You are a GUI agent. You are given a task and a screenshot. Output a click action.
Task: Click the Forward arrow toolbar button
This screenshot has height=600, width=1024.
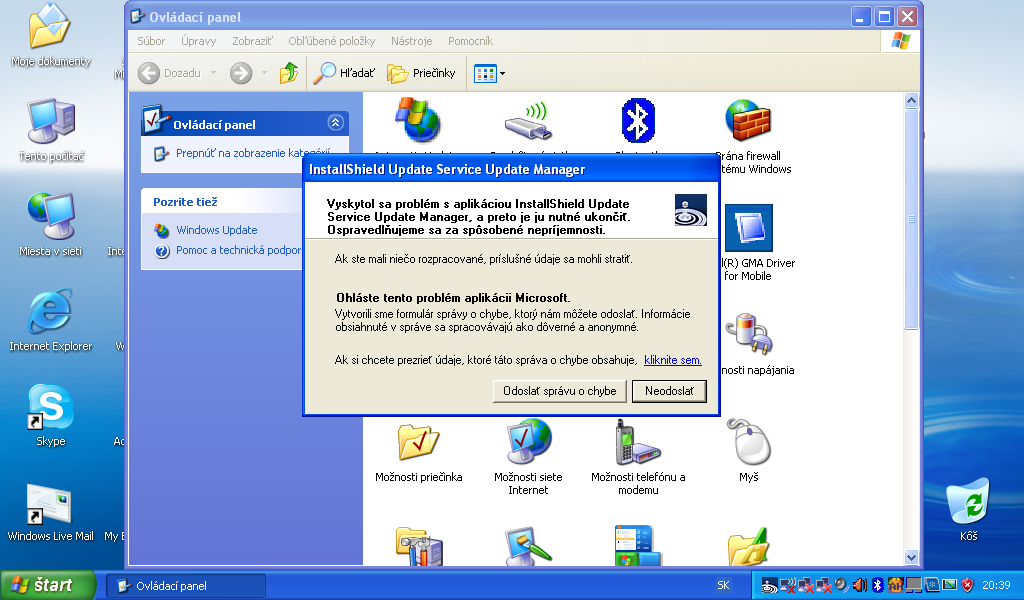(241, 73)
